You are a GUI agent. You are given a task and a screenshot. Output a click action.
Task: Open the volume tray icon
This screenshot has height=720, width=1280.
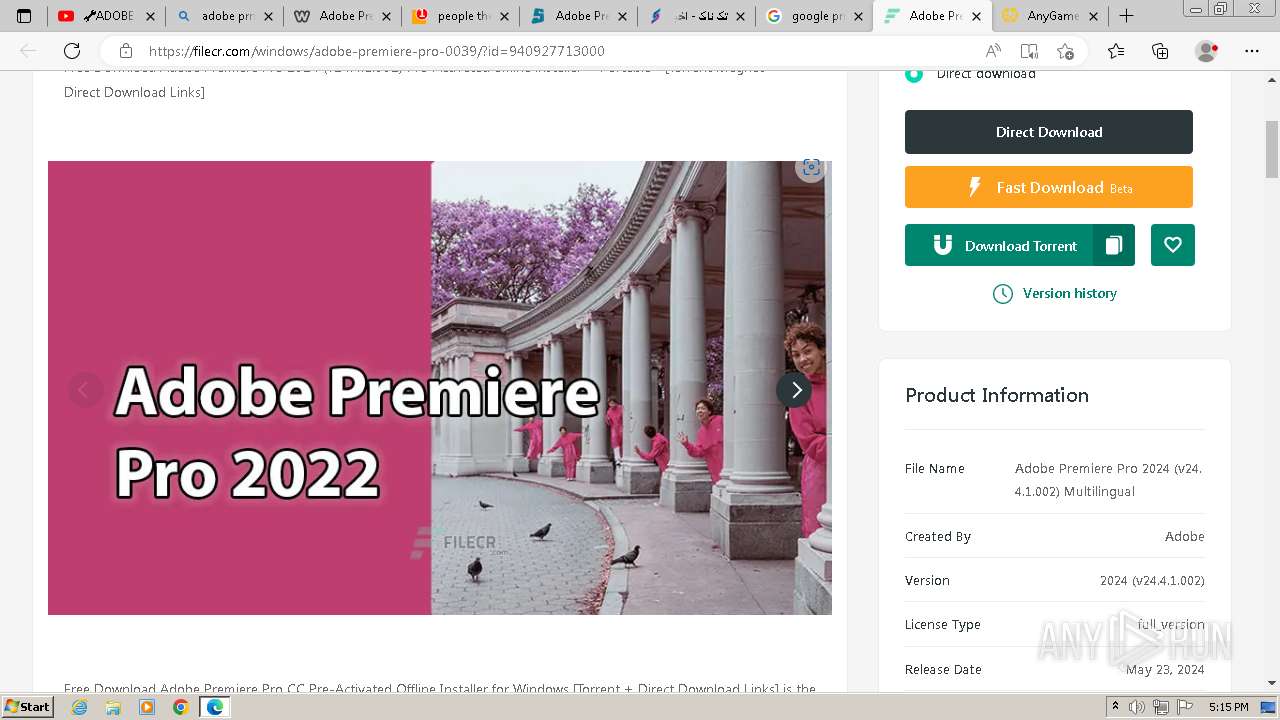point(1137,707)
